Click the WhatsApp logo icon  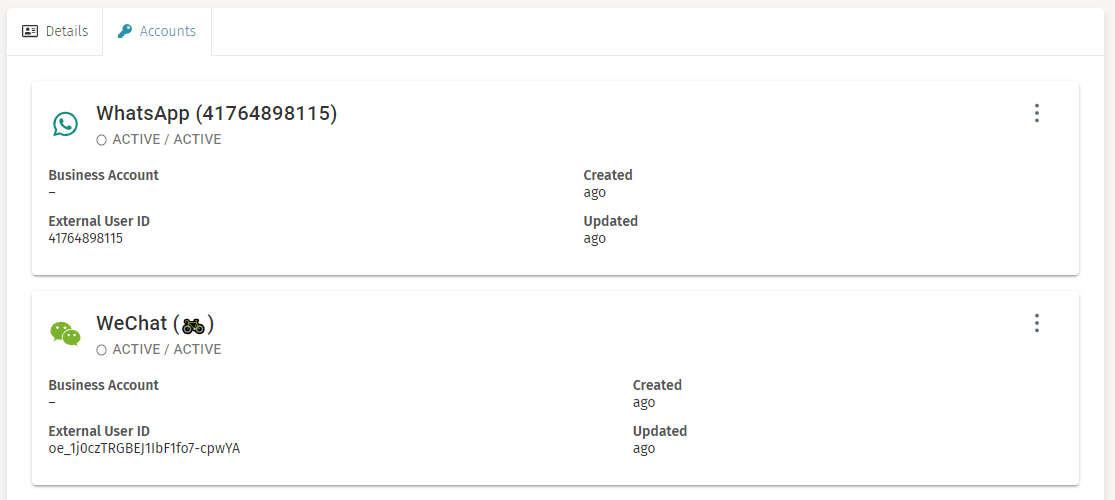pyautogui.click(x=65, y=124)
